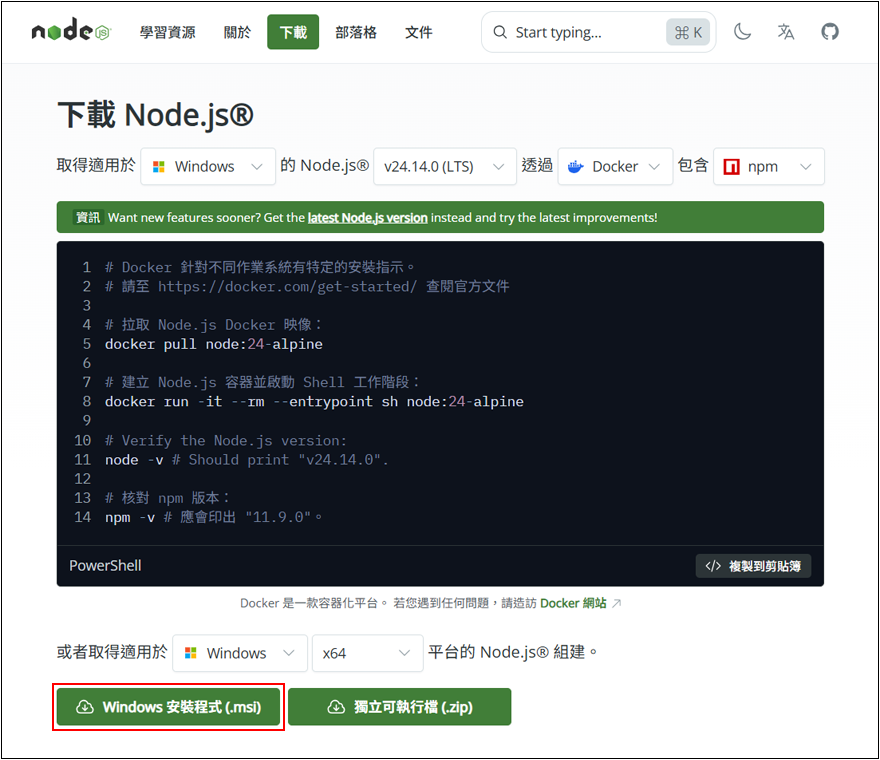Follow the latest Node.js version link
880x760 pixels.
click(x=367, y=217)
